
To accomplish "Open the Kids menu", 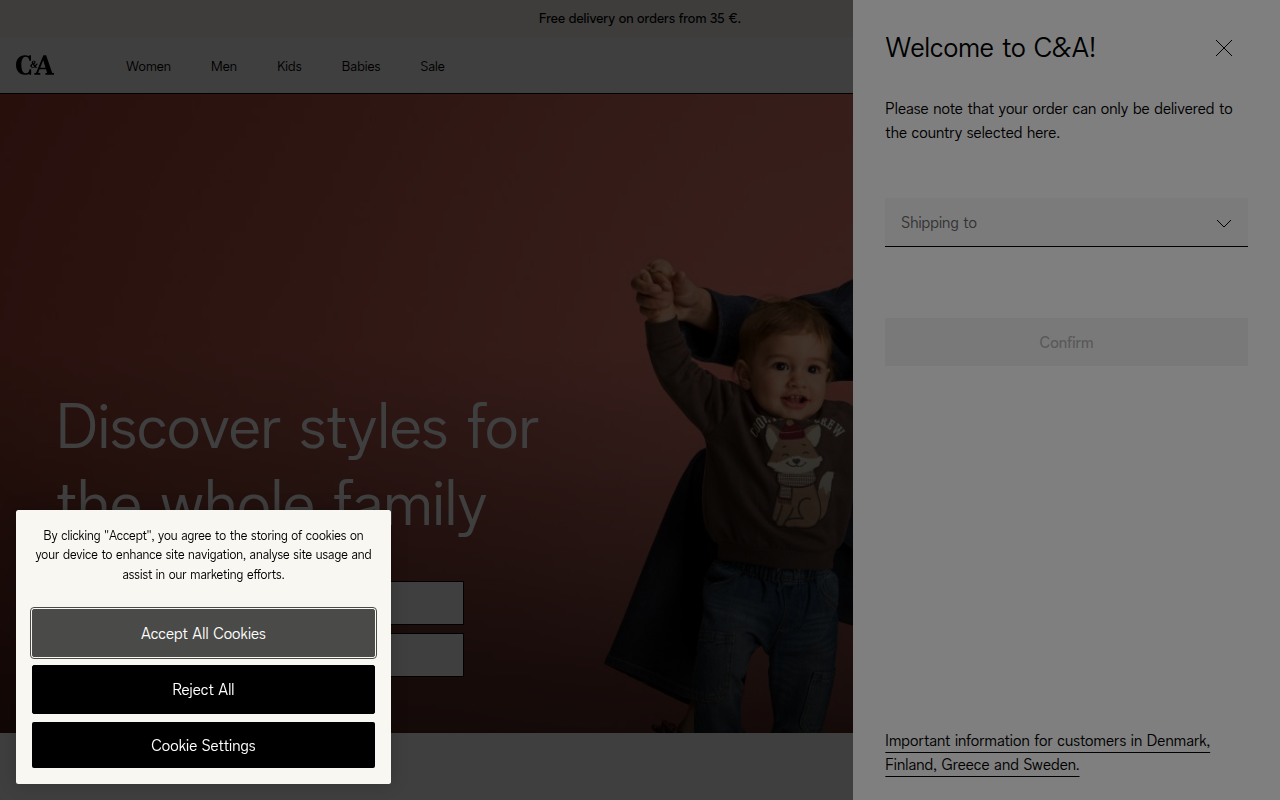I will tap(289, 66).
